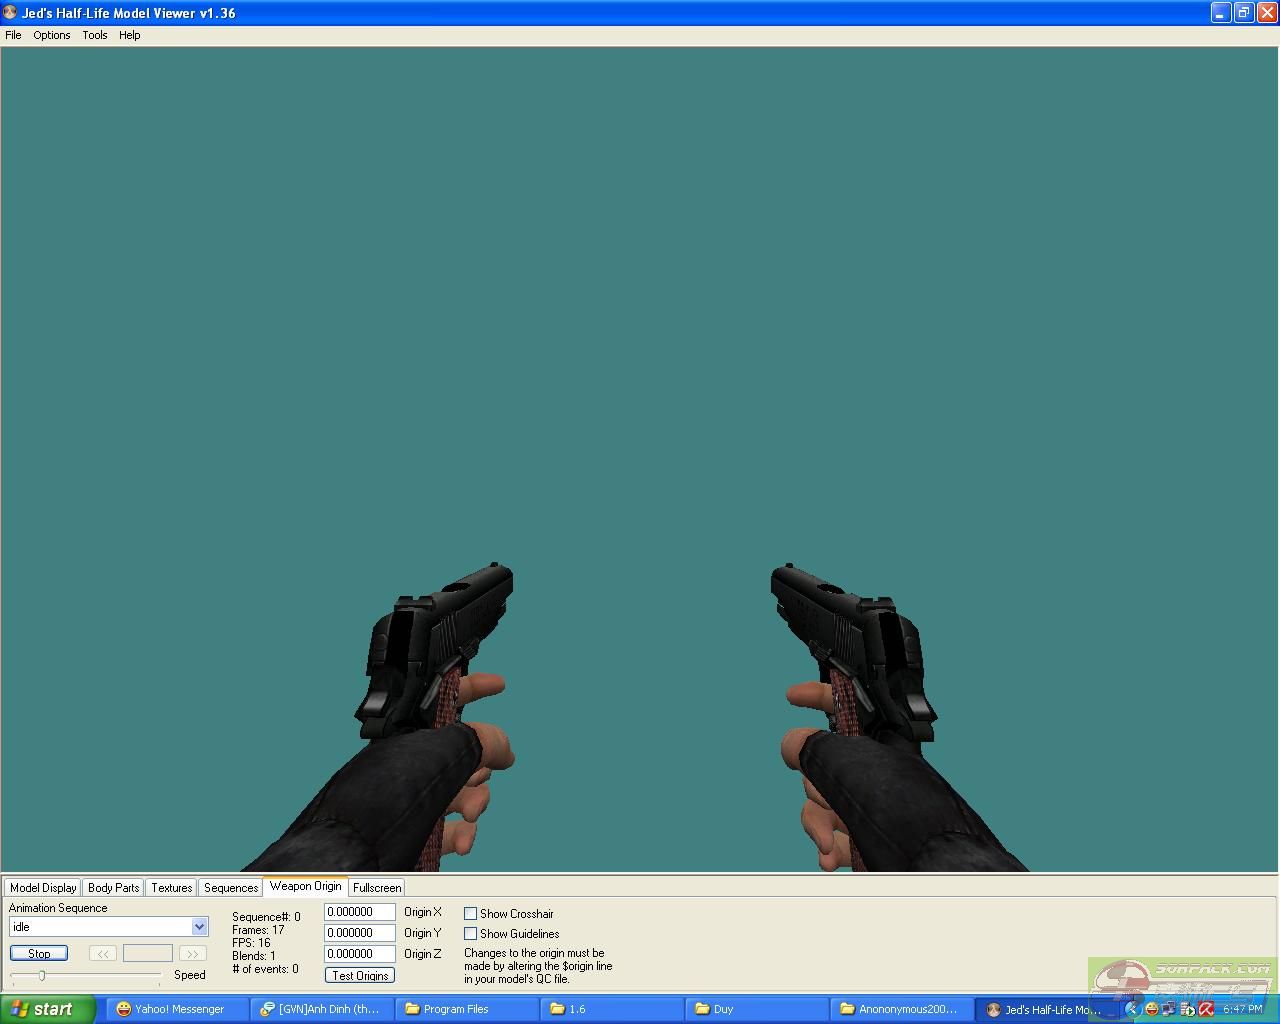The image size is (1280, 1024).
Task: Stop the animation playback
Action: [39, 954]
